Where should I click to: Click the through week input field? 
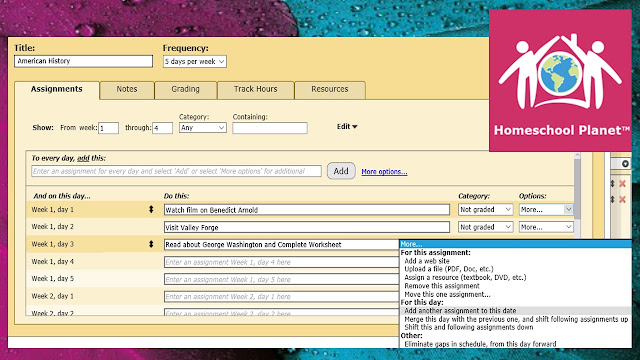pos(162,128)
